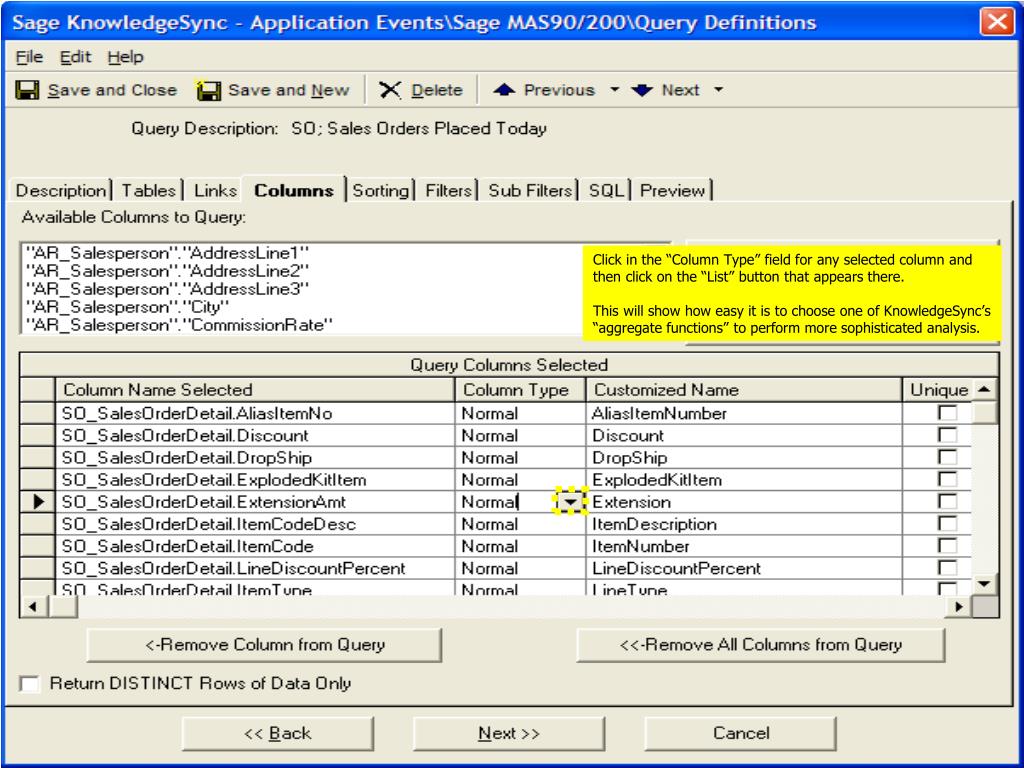Click grid horizontal scrollbar right arrow
Image resolution: width=1024 pixels, height=768 pixels.
(959, 607)
